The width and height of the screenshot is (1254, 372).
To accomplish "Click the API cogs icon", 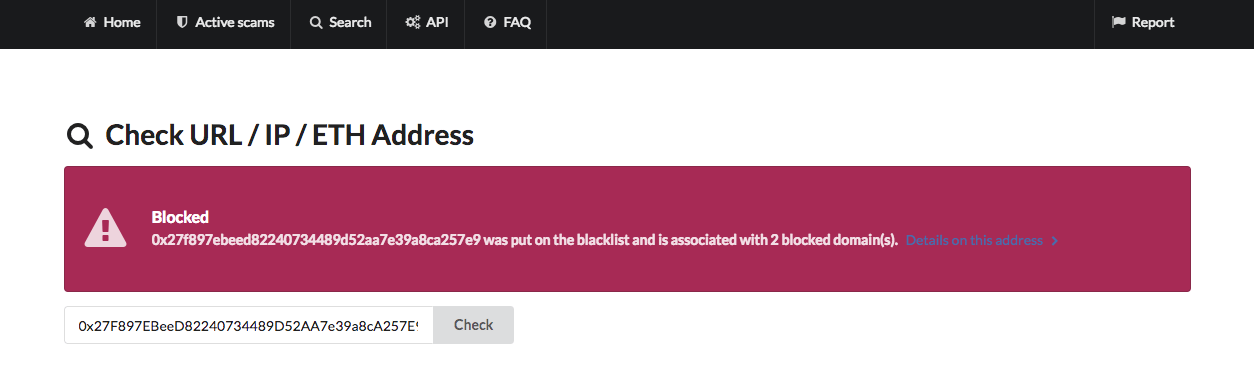I will [x=412, y=22].
